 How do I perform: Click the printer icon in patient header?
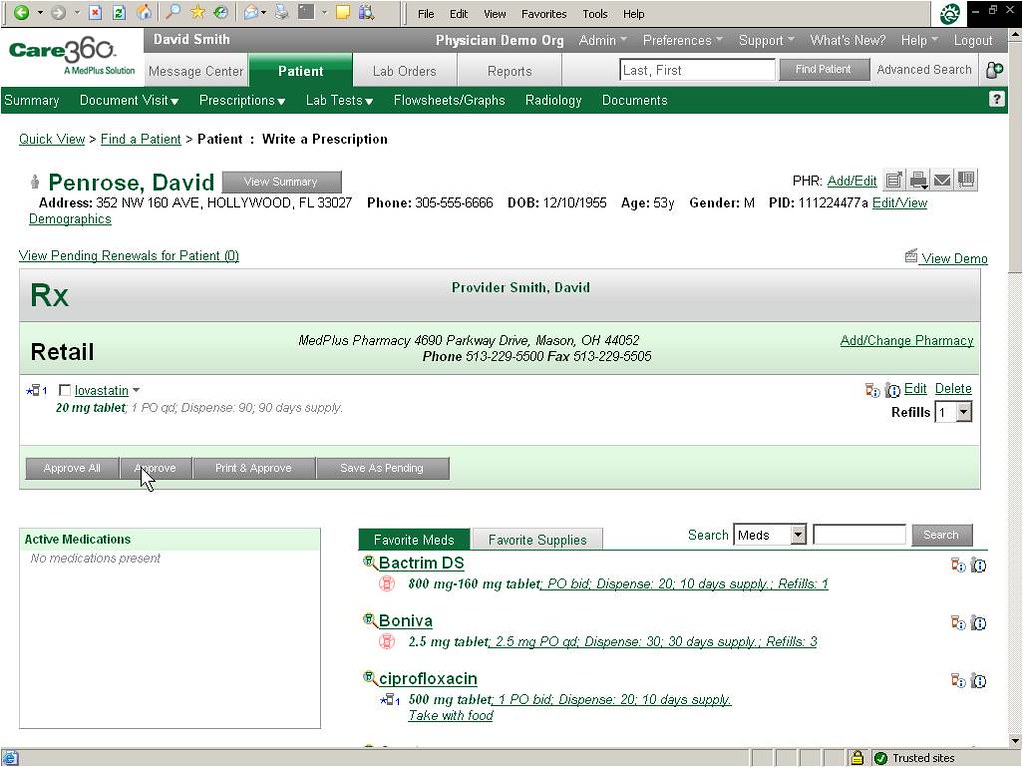(918, 179)
